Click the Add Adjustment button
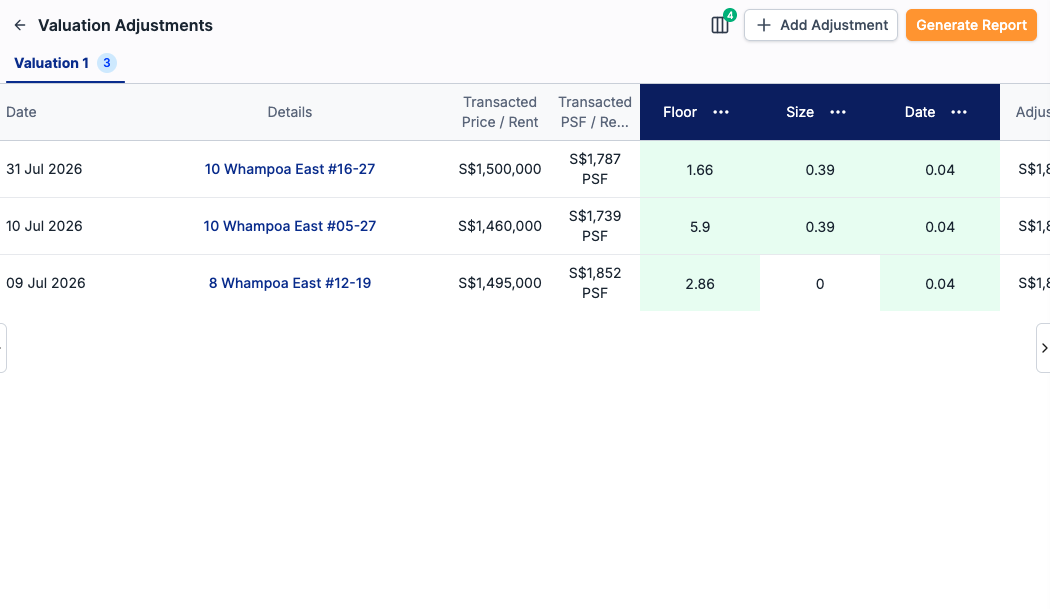 [x=821, y=25]
